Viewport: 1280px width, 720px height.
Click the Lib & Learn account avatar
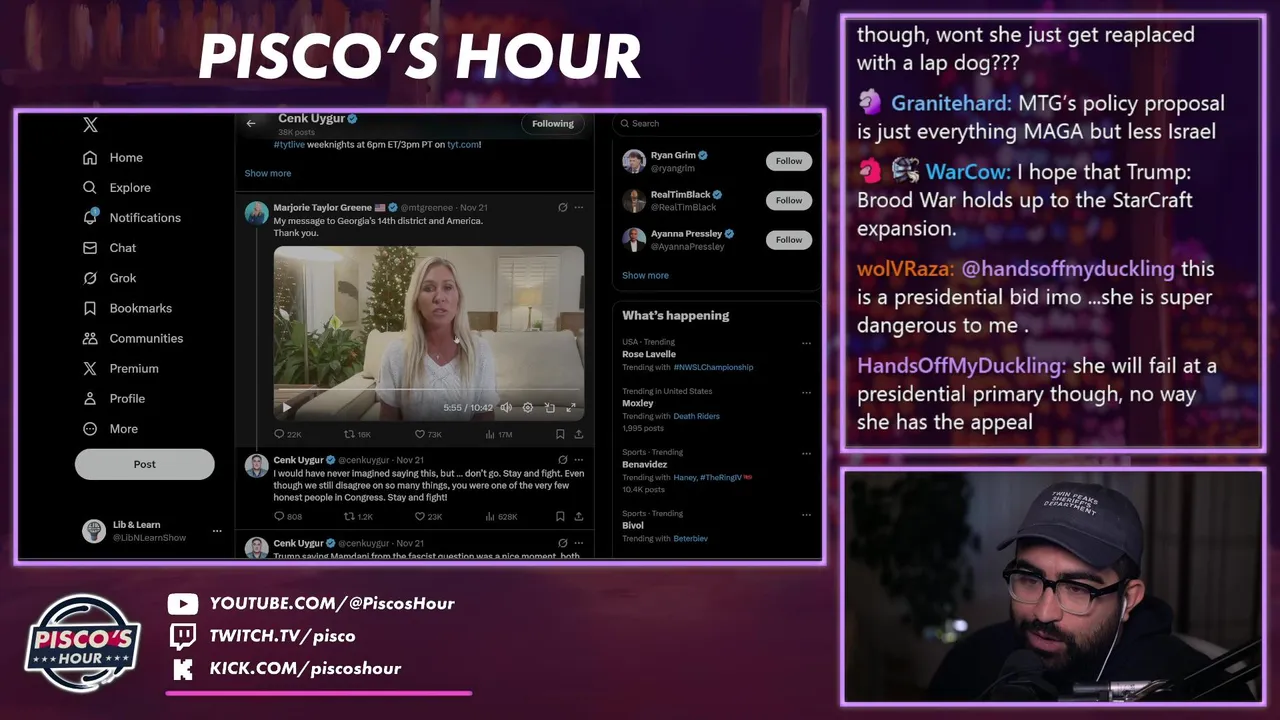[94, 531]
